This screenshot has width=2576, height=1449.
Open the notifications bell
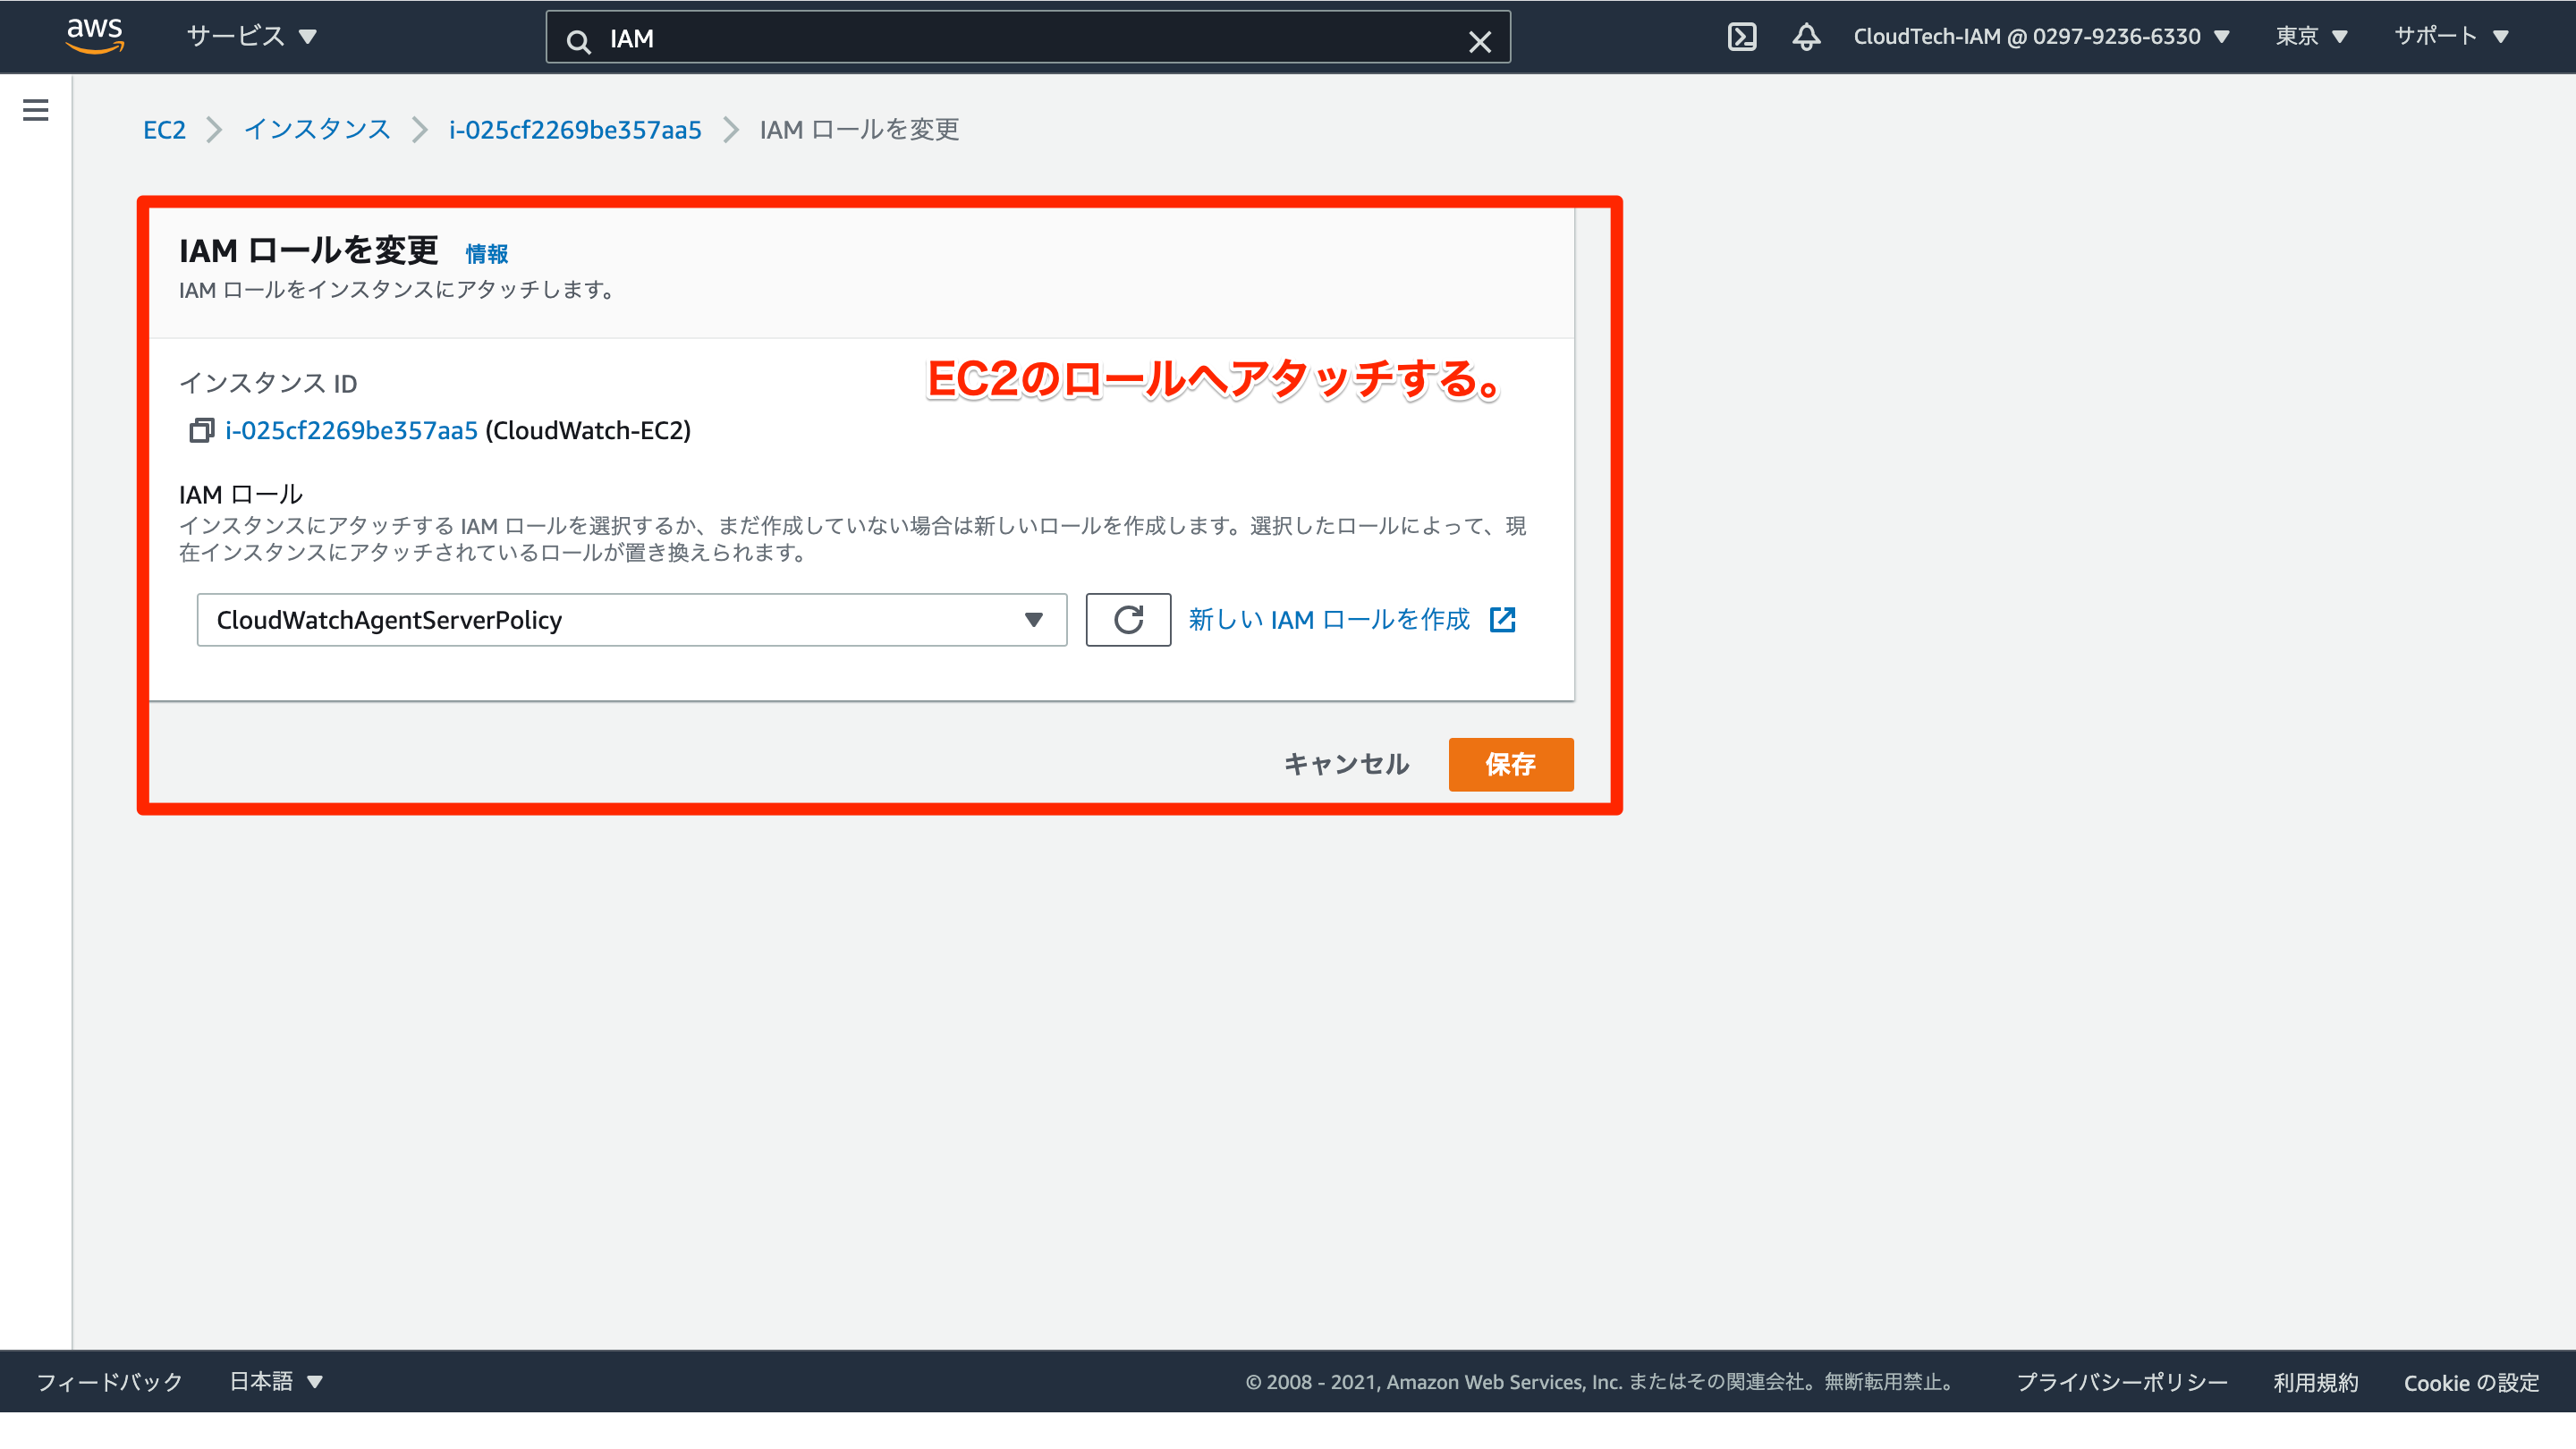coord(1805,37)
